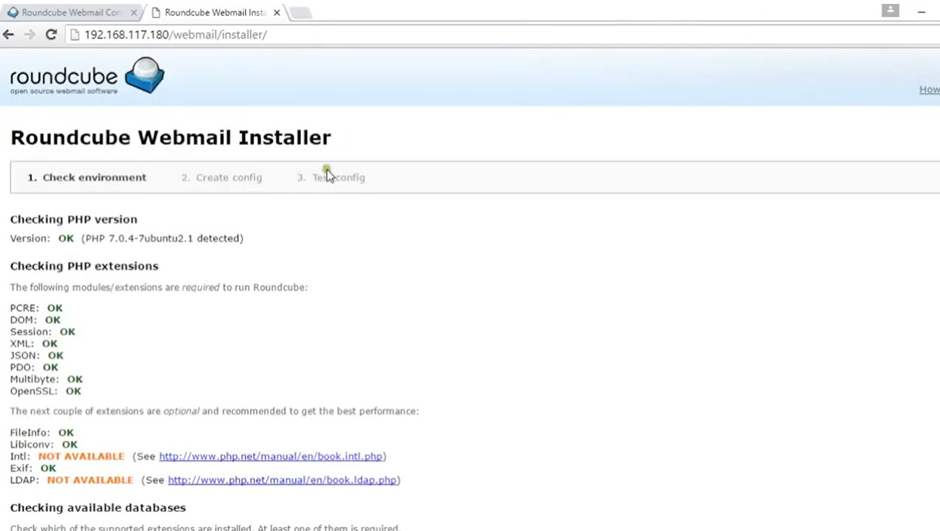Click the address bar URL field
This screenshot has height=531, width=940.
click(504, 35)
